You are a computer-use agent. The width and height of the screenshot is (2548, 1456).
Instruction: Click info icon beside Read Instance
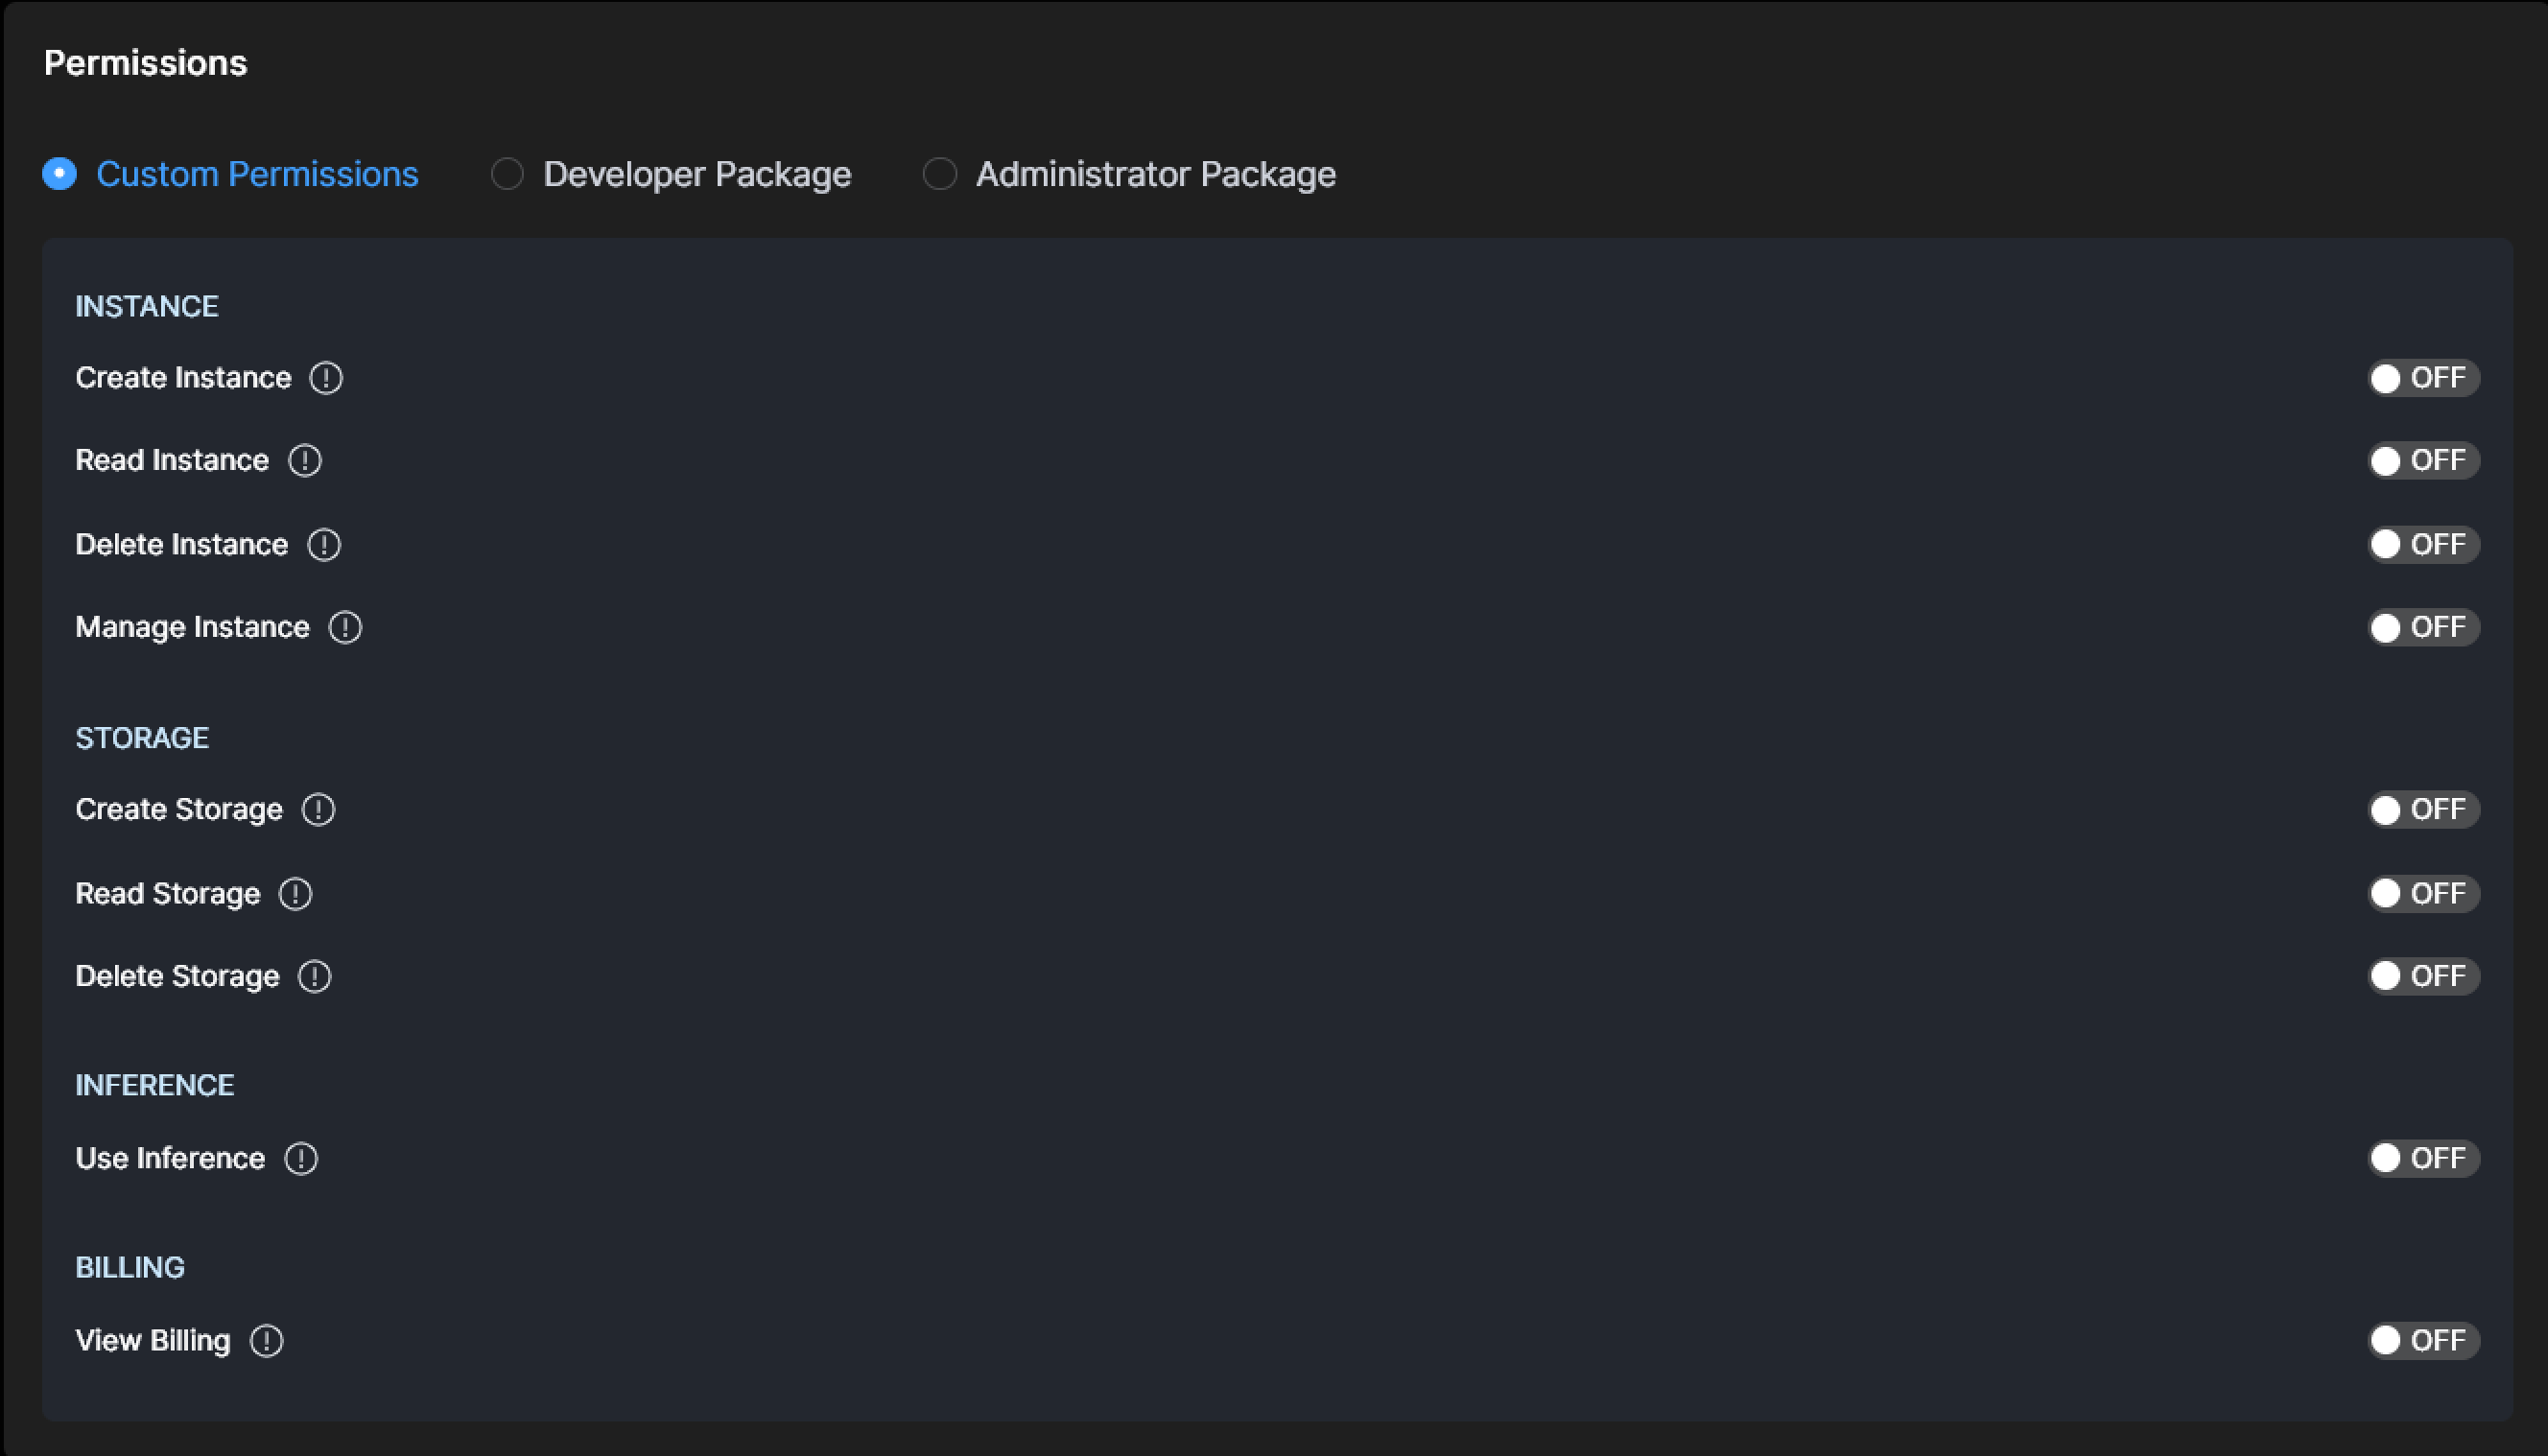pos(305,461)
